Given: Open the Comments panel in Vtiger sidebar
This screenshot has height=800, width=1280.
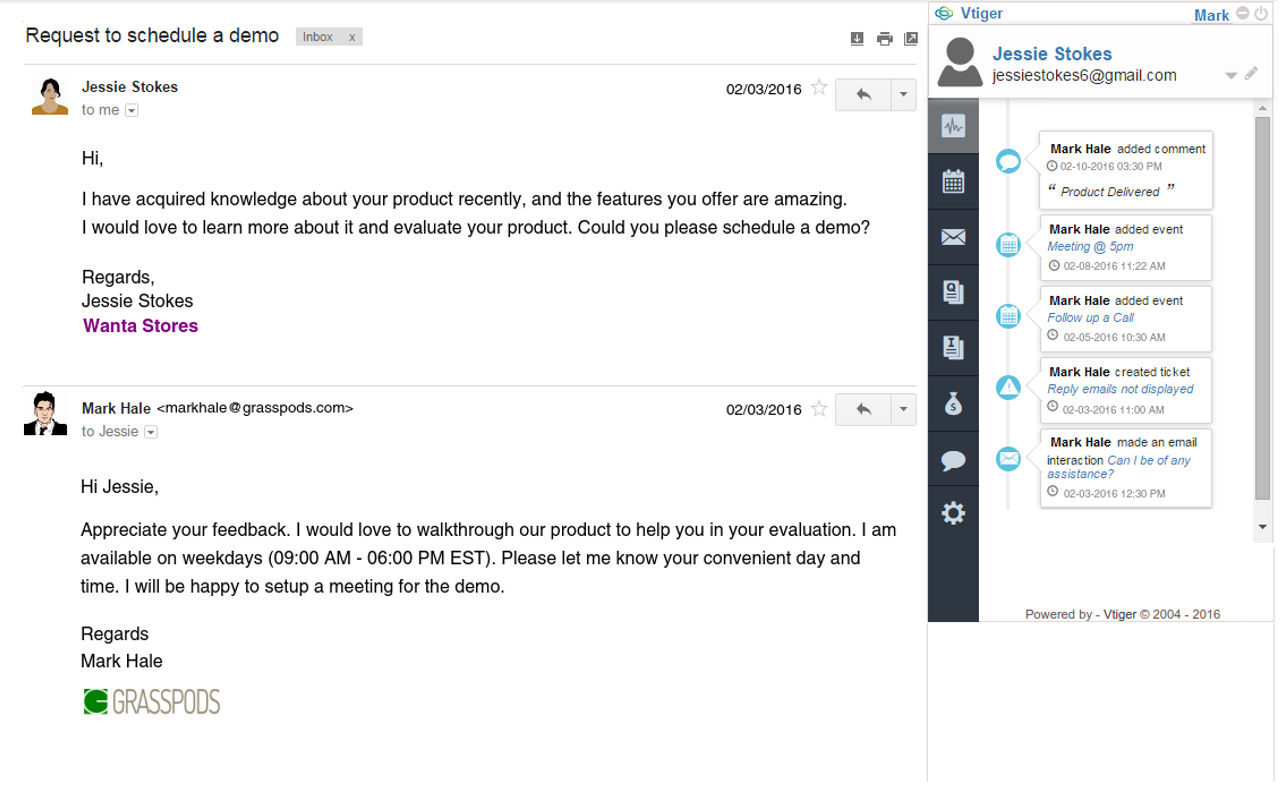Looking at the screenshot, I should (953, 458).
